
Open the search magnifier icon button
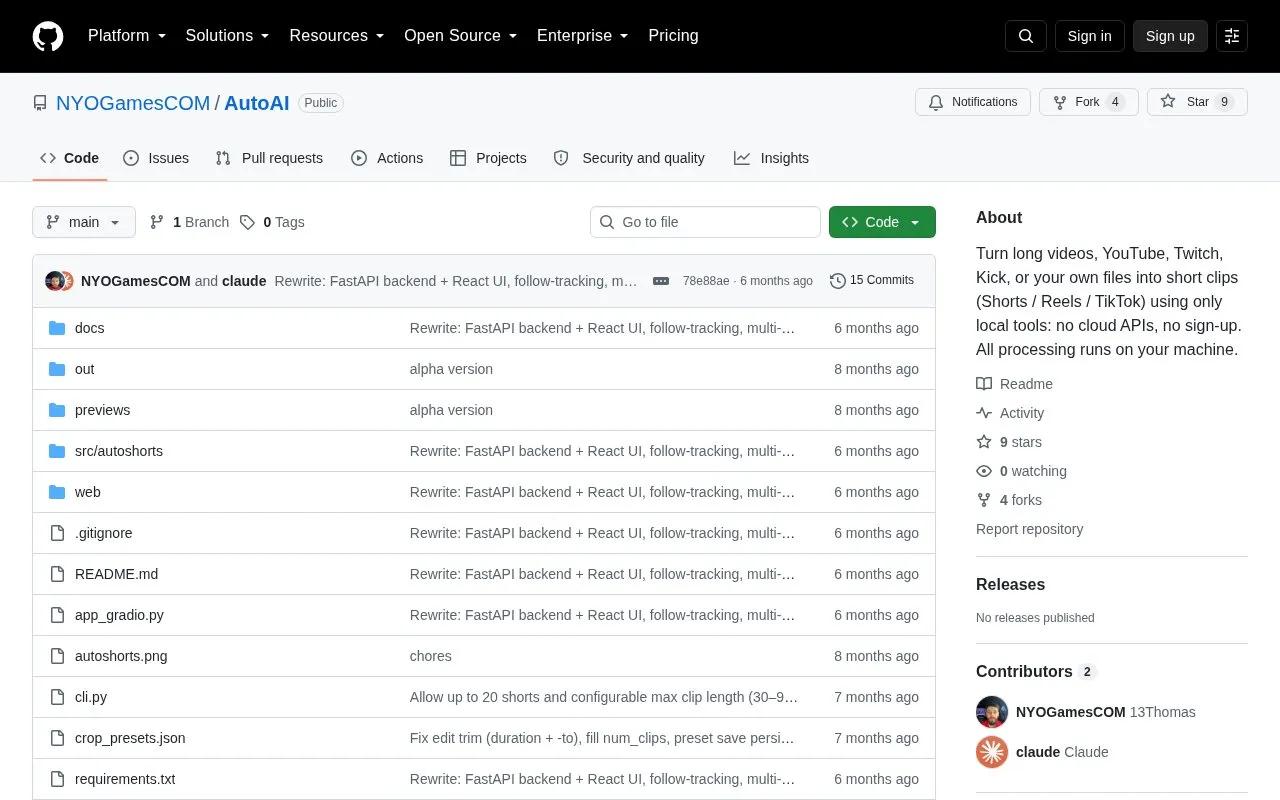(x=1026, y=36)
